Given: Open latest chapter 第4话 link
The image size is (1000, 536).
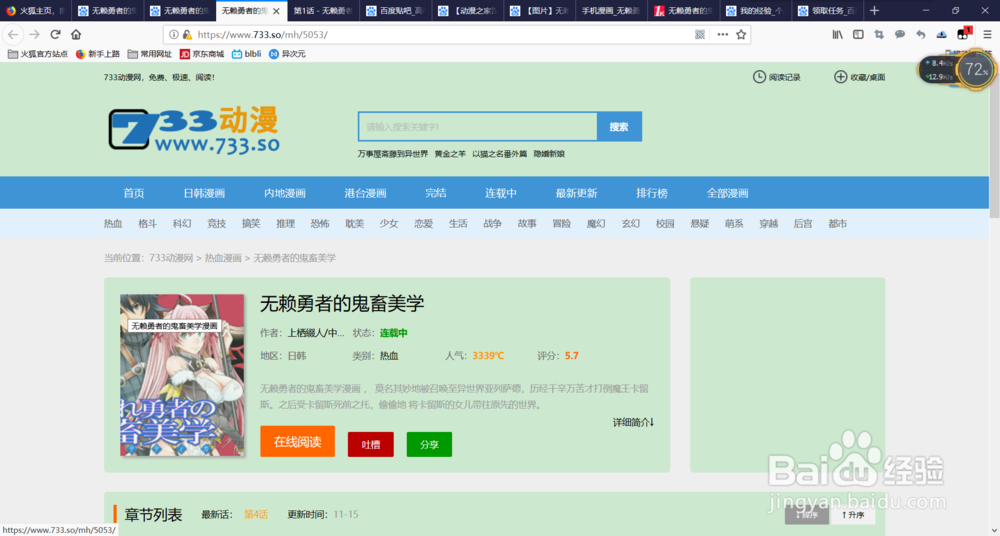Looking at the screenshot, I should point(256,514).
